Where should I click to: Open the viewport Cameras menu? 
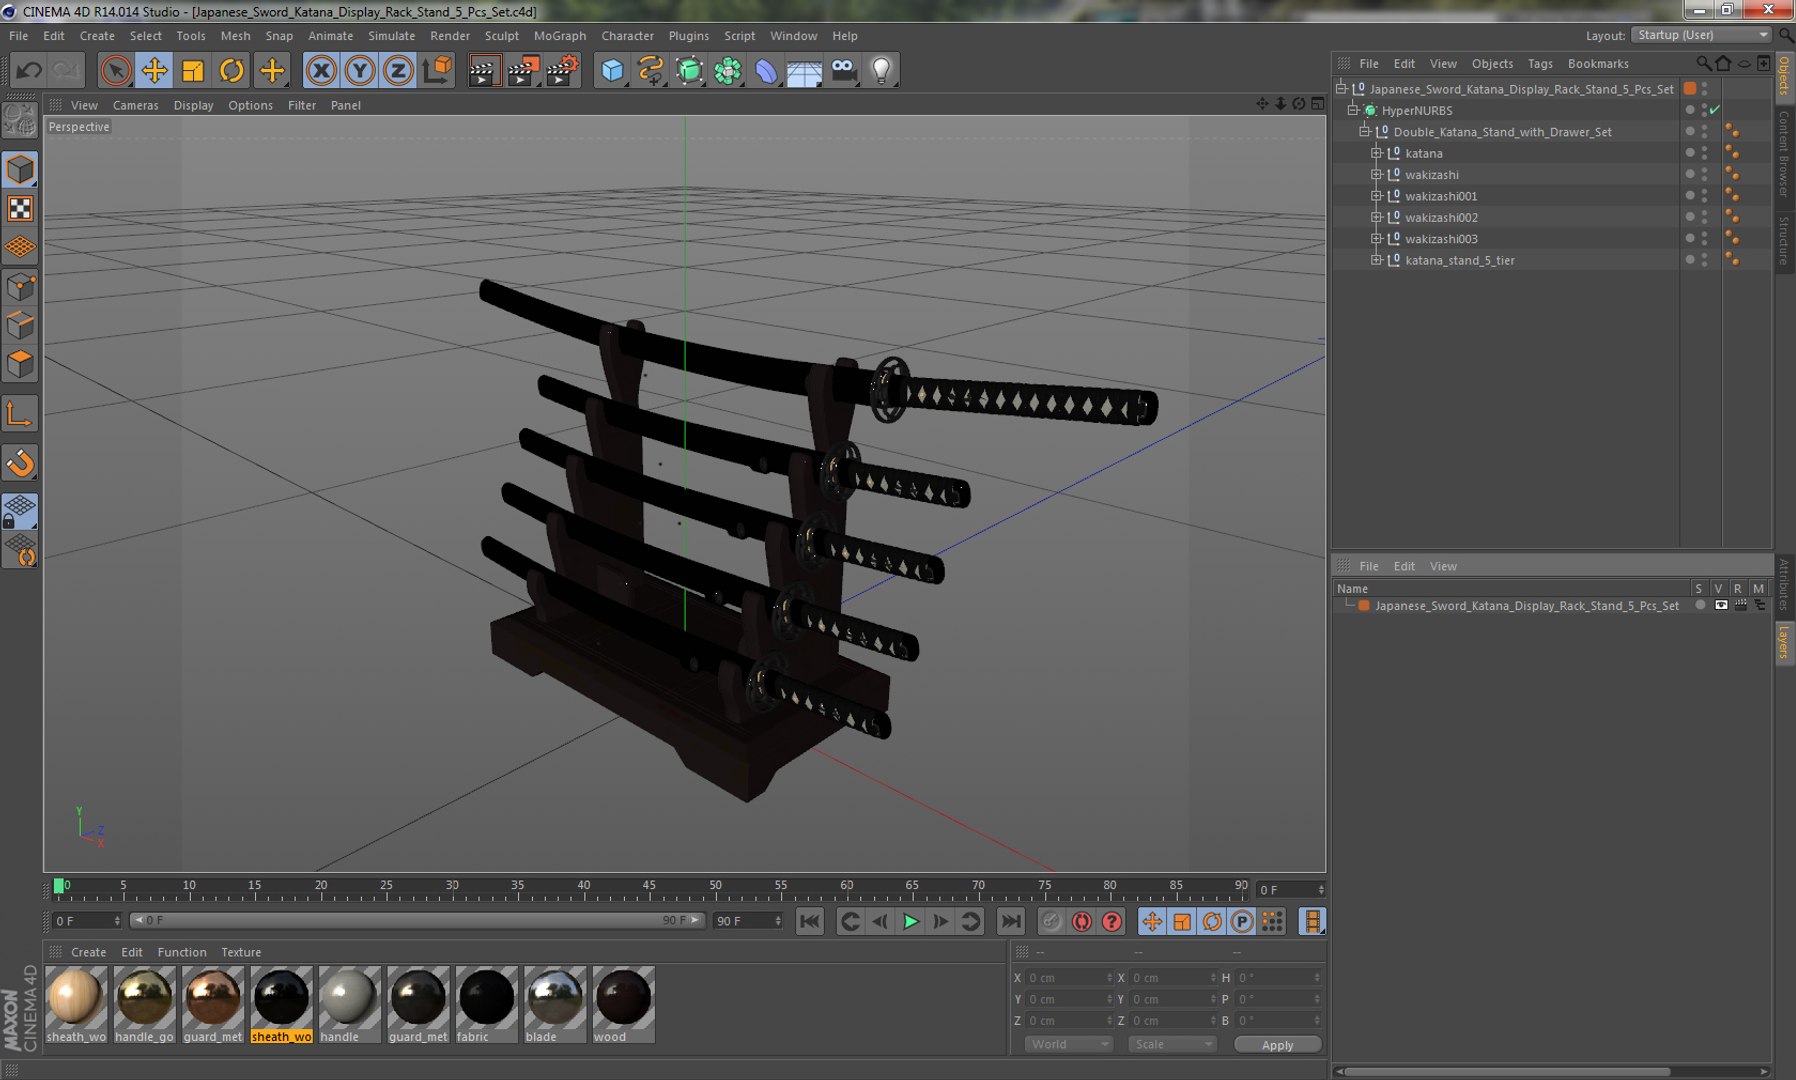pyautogui.click(x=135, y=105)
